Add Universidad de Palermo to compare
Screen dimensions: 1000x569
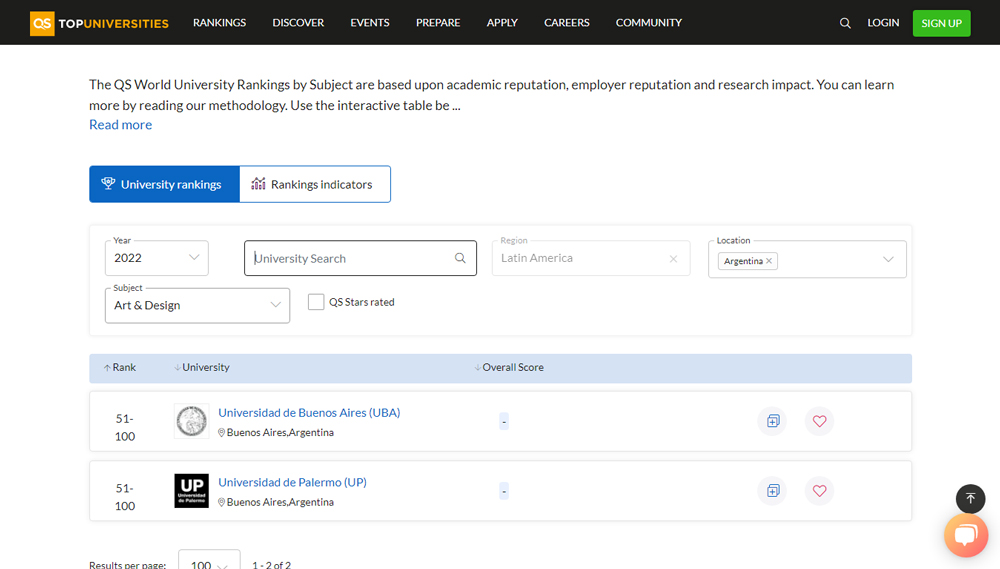coord(773,491)
